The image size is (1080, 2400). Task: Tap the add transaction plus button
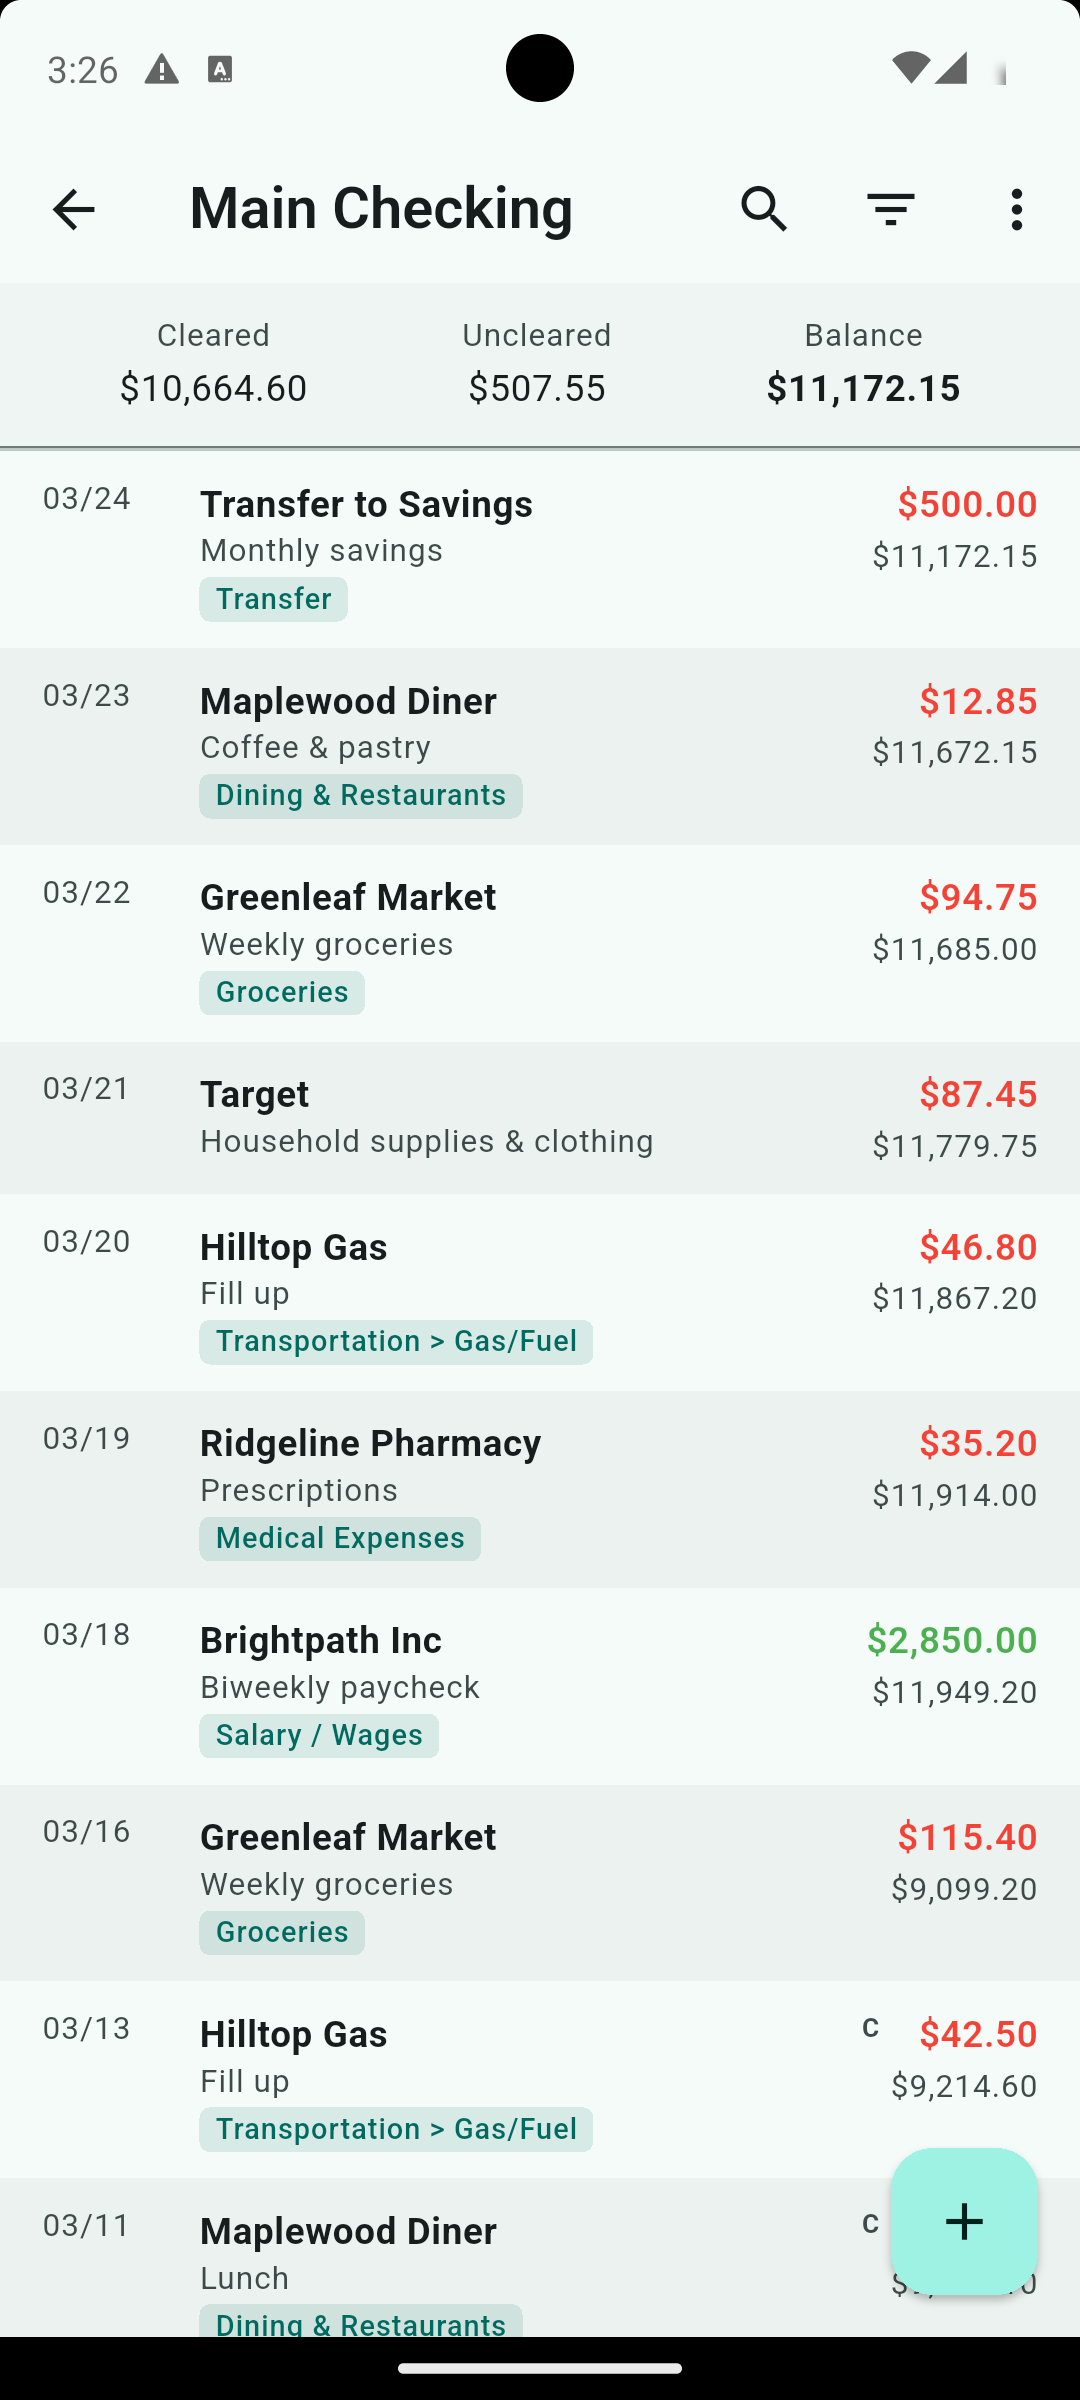964,2221
